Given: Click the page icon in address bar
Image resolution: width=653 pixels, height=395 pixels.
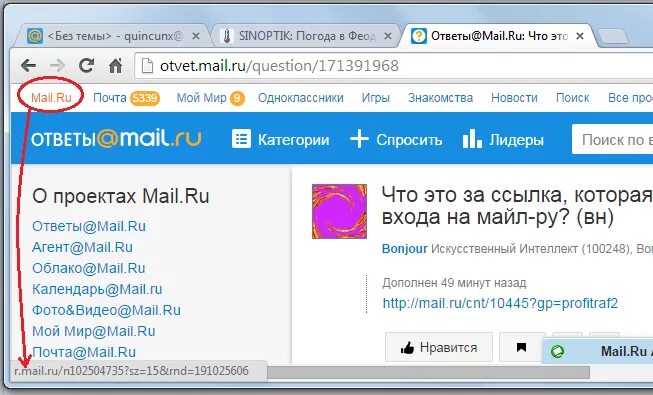Looking at the screenshot, I should pyautogui.click(x=147, y=66).
